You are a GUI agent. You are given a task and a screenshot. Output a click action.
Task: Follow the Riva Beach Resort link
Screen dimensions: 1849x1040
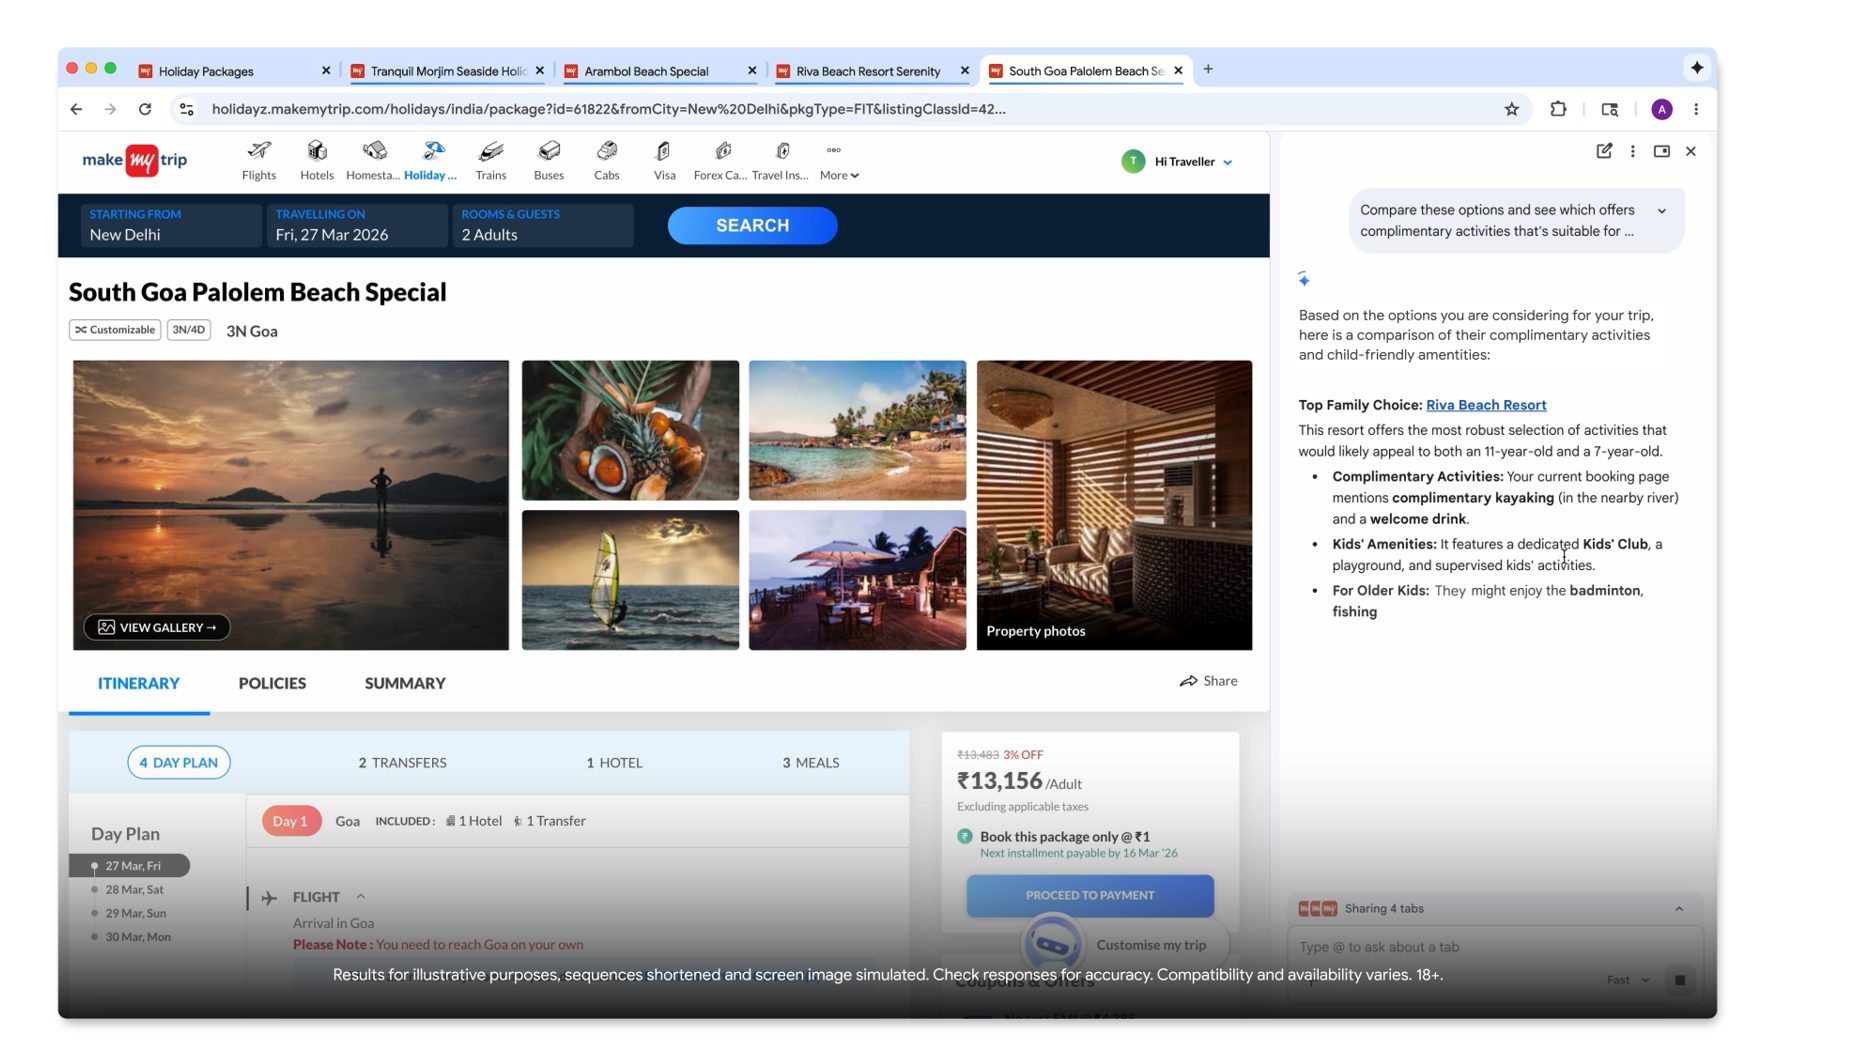(1485, 405)
